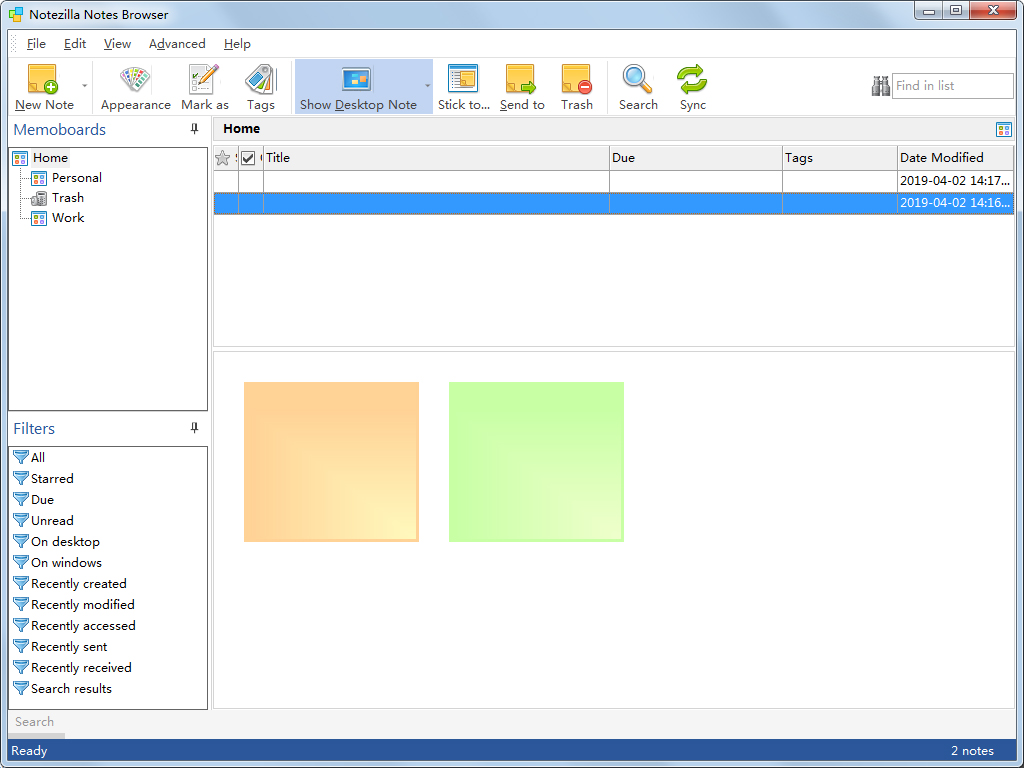
Task: Open the New Note dropdown arrow
Action: [x=86, y=86]
